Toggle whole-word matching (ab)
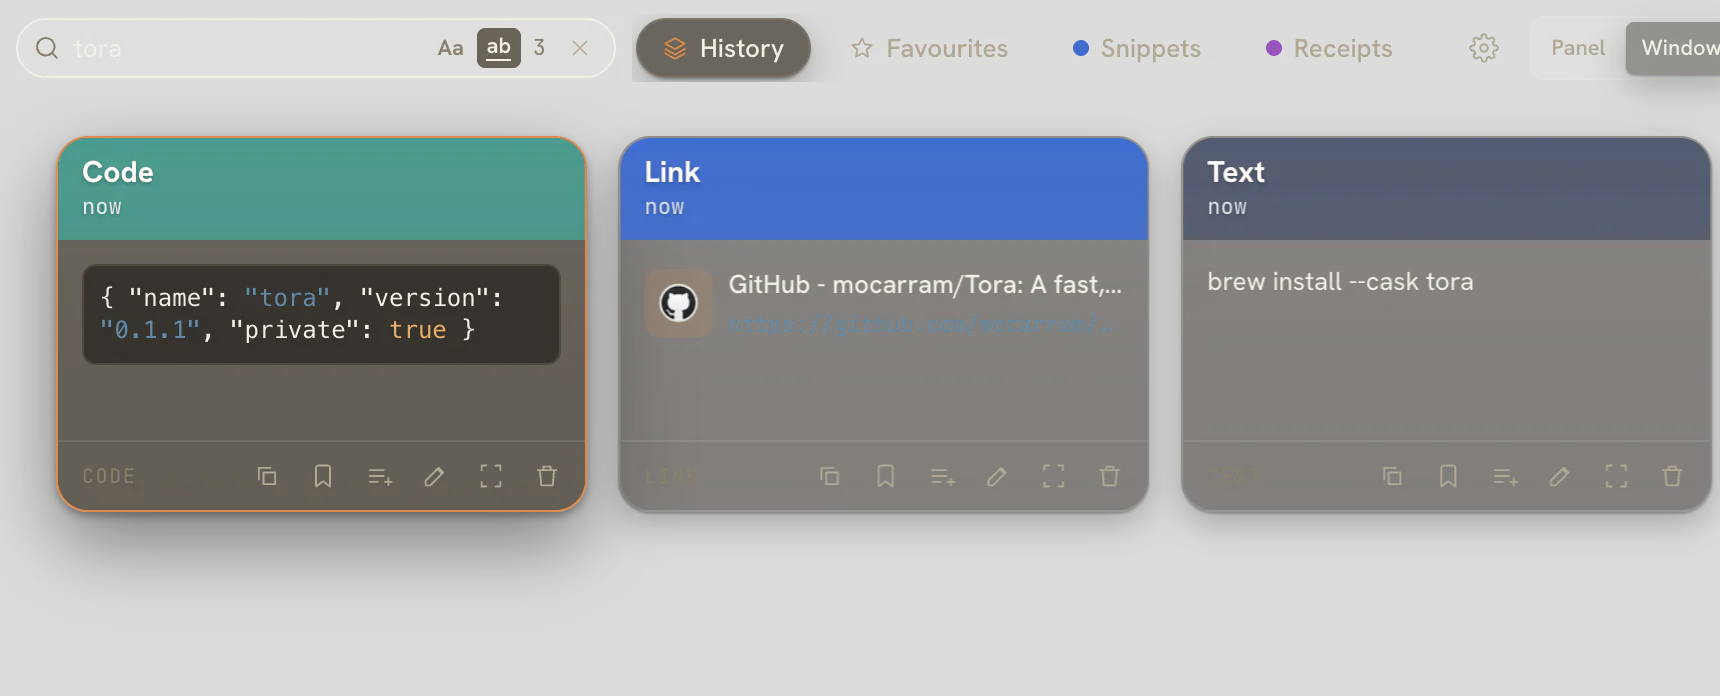This screenshot has height=696, width=1720. click(499, 48)
